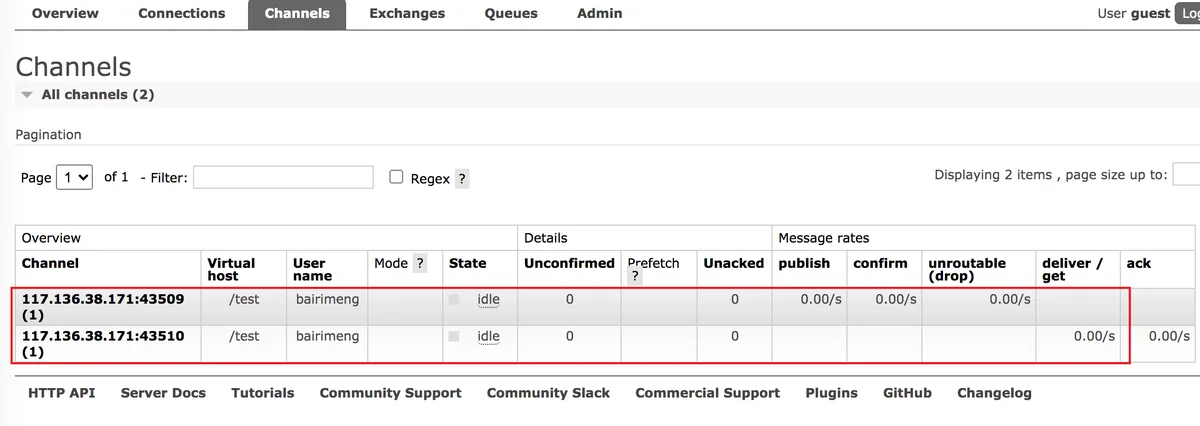Click the Prefetch column help icon

pos(635,277)
